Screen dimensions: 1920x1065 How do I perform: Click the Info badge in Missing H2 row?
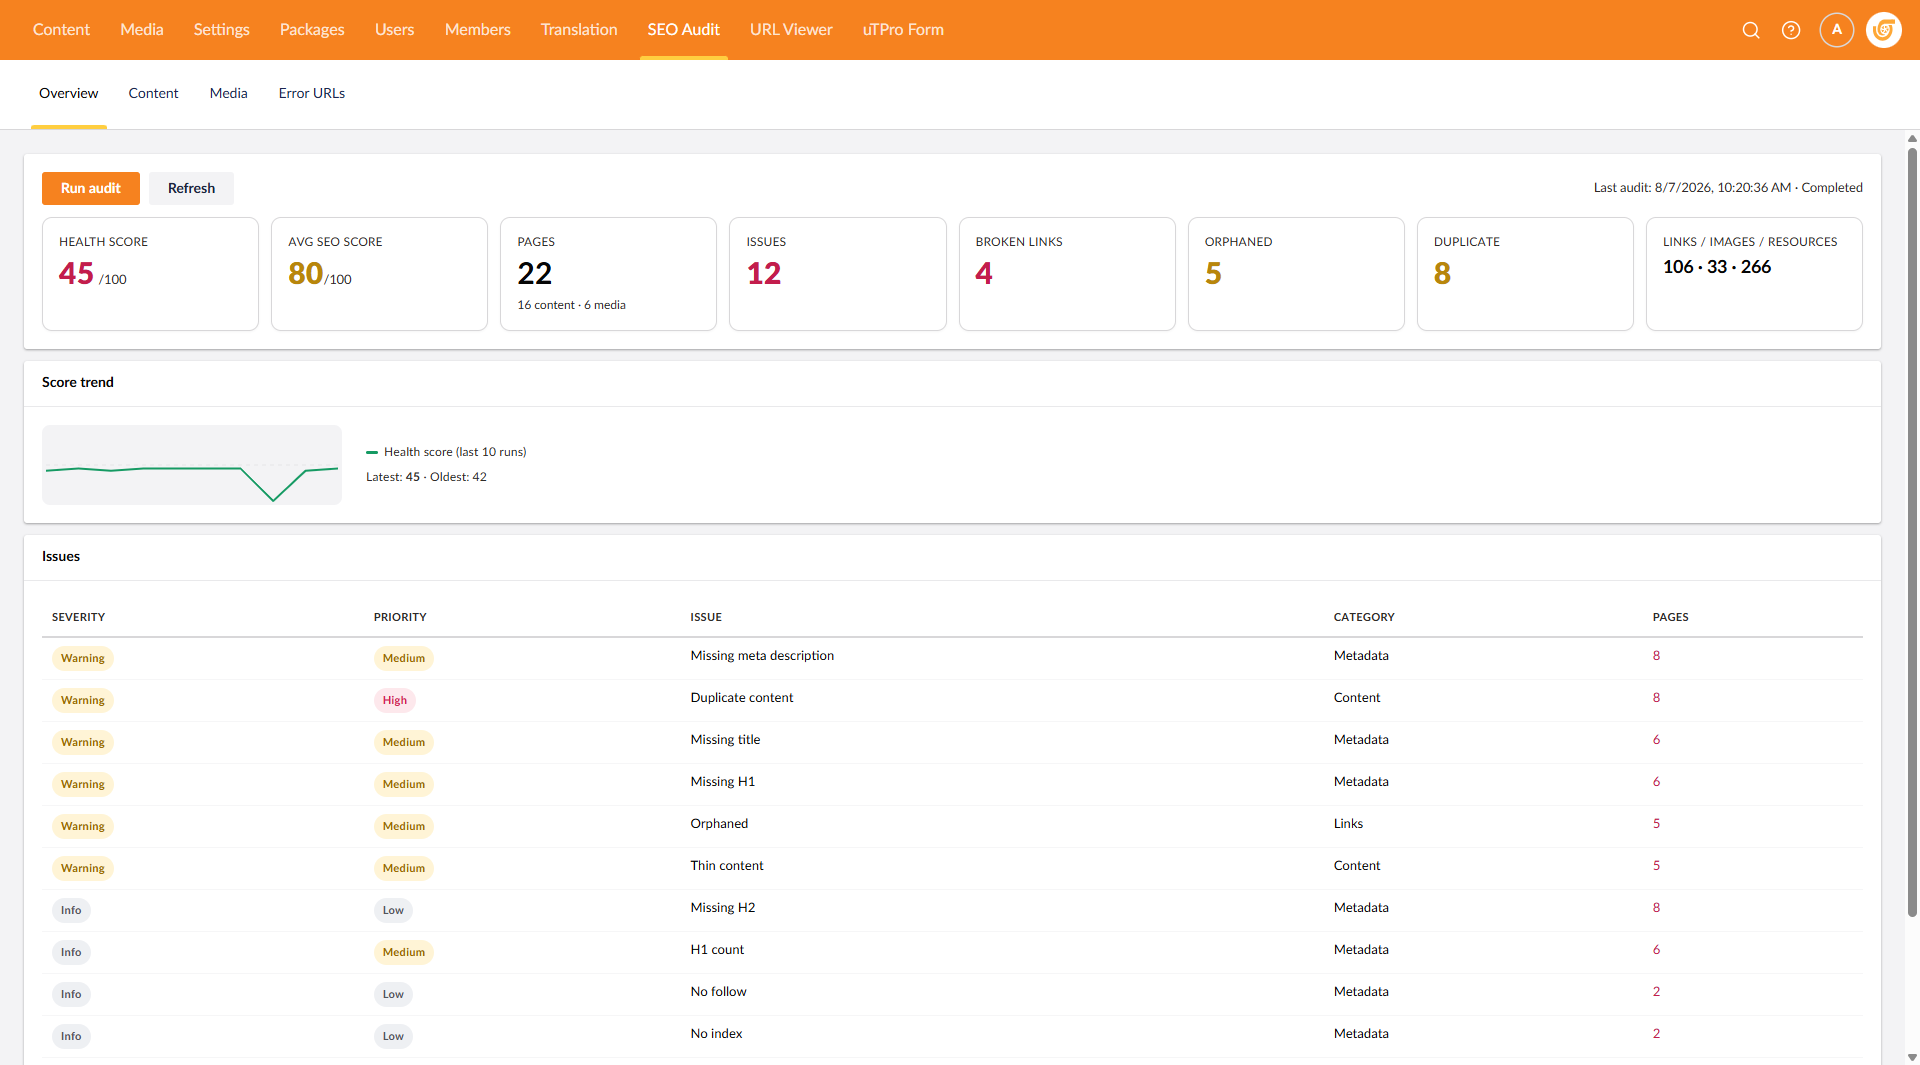(x=71, y=910)
